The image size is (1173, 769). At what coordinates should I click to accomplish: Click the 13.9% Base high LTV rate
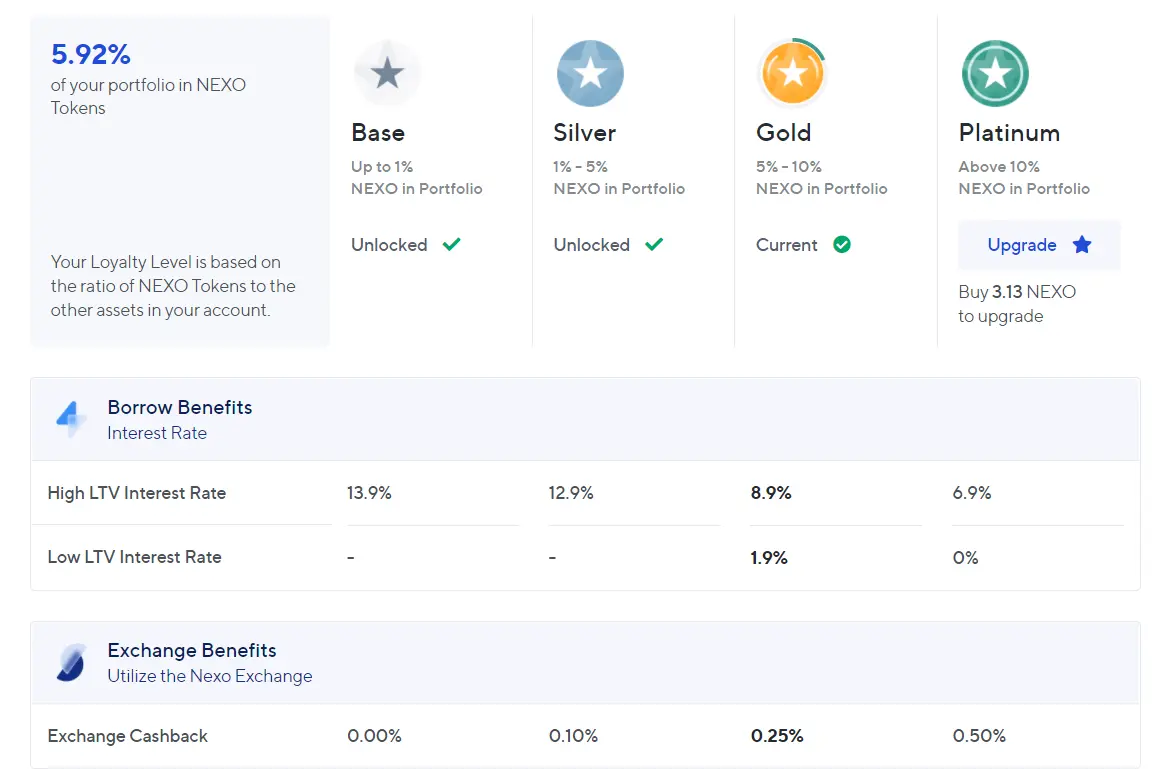coord(370,493)
